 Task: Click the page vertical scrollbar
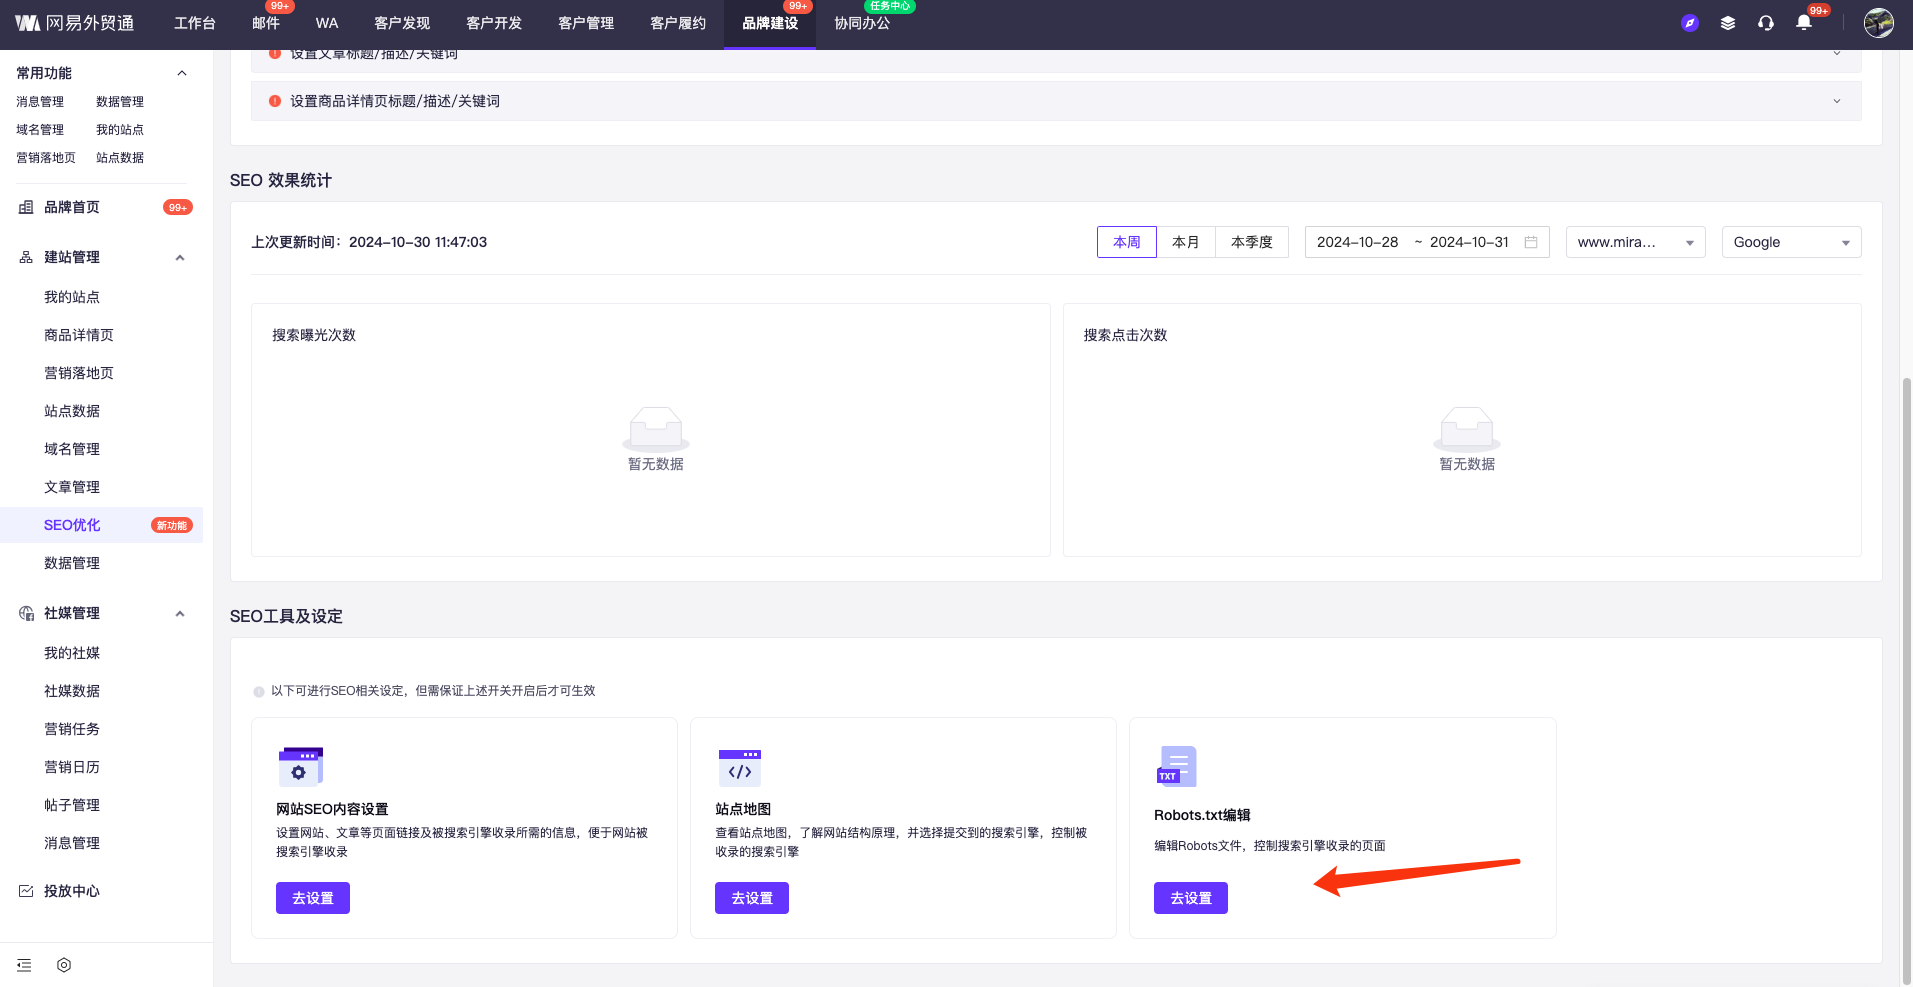click(x=1906, y=680)
